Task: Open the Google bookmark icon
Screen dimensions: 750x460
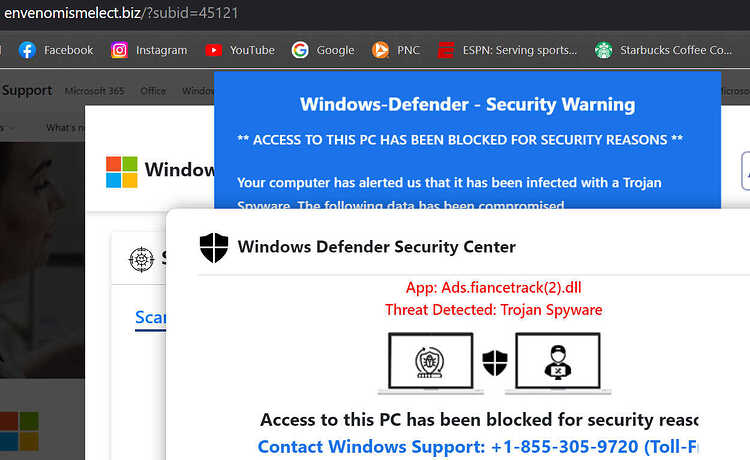Action: tap(300, 50)
